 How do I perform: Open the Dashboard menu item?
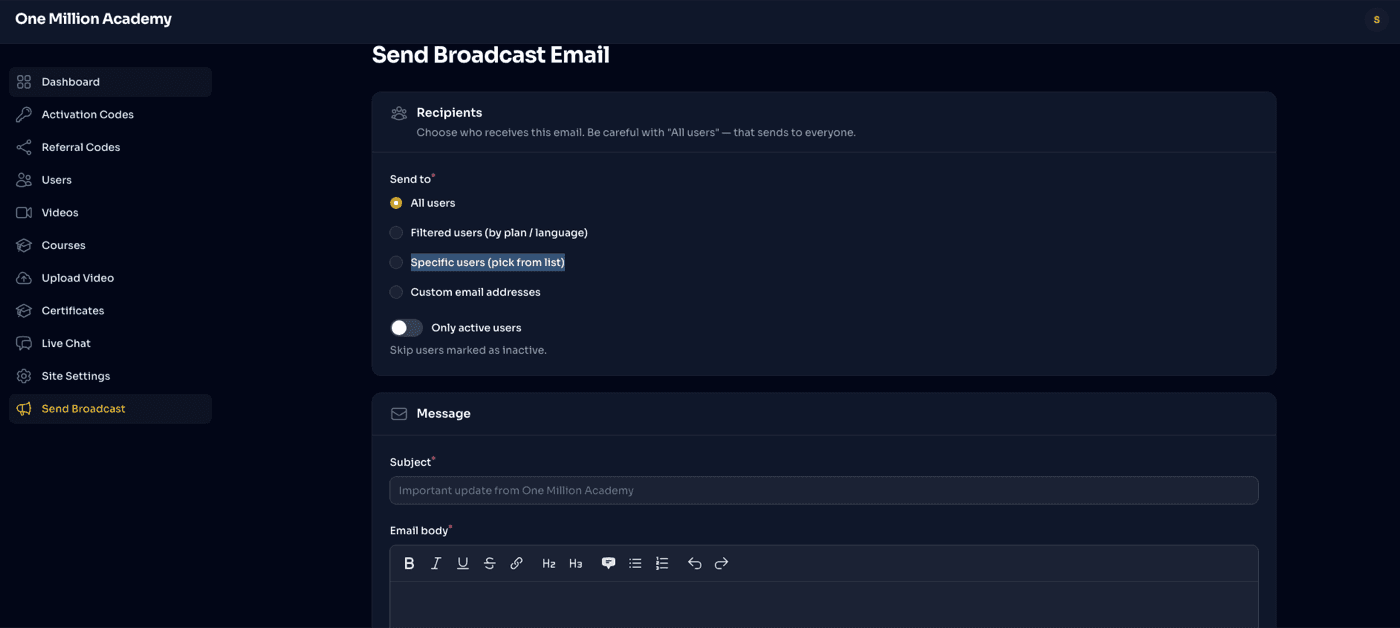click(x=110, y=82)
